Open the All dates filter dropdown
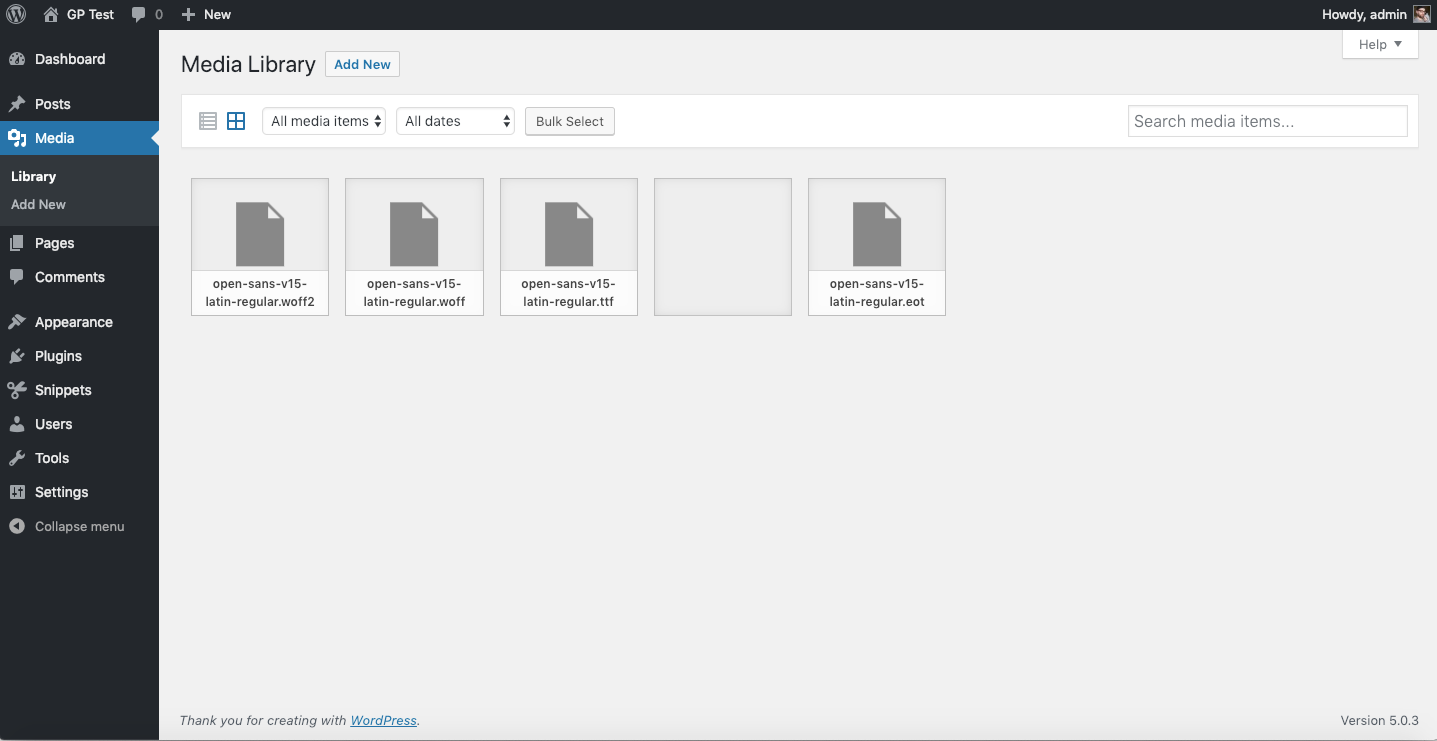The width and height of the screenshot is (1437, 741). [x=455, y=120]
